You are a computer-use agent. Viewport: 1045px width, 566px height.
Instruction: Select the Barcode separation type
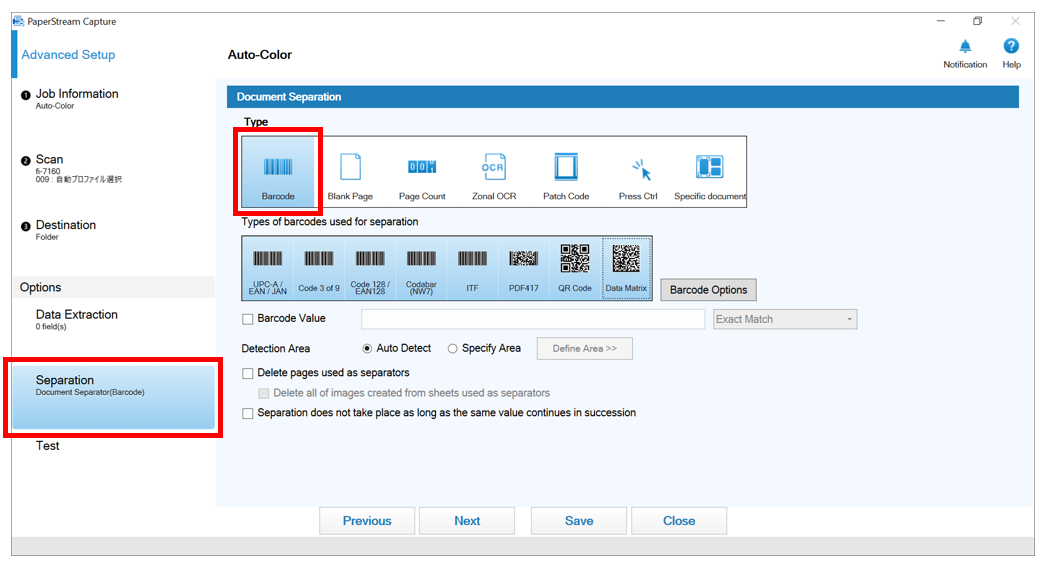click(x=278, y=172)
